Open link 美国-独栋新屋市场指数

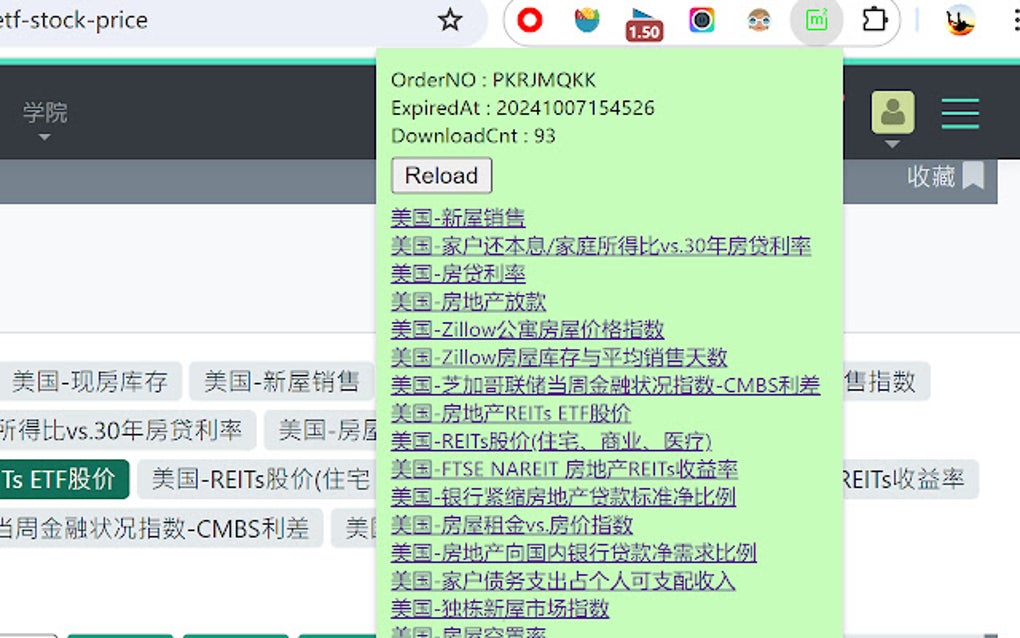click(500, 609)
